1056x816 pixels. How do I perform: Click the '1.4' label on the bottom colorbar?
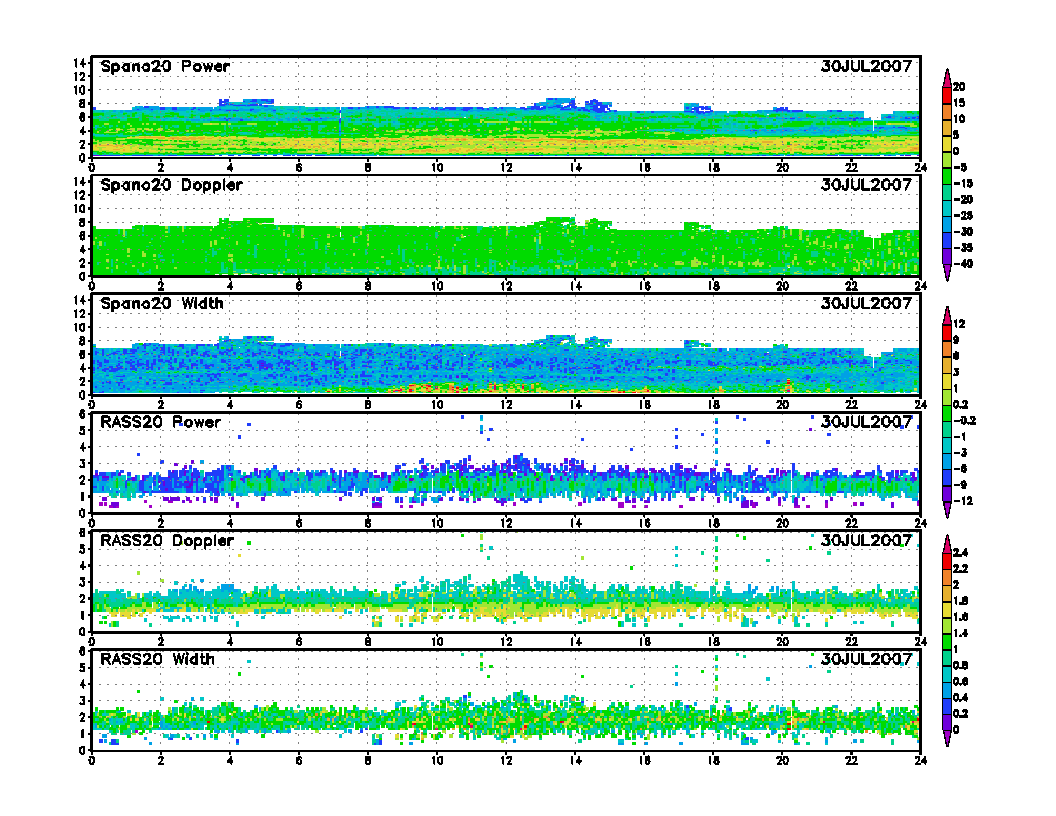961,633
